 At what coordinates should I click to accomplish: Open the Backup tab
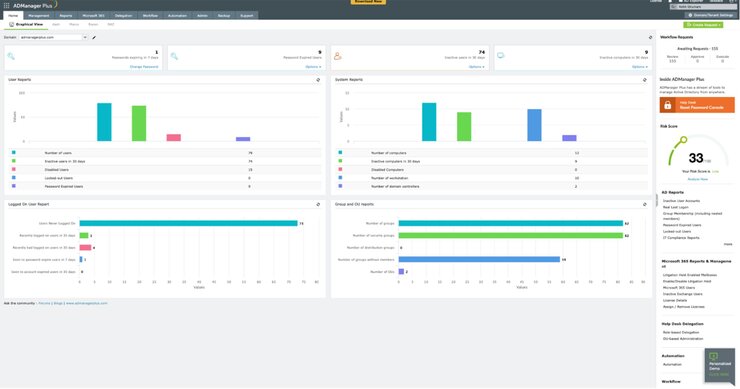pyautogui.click(x=224, y=16)
